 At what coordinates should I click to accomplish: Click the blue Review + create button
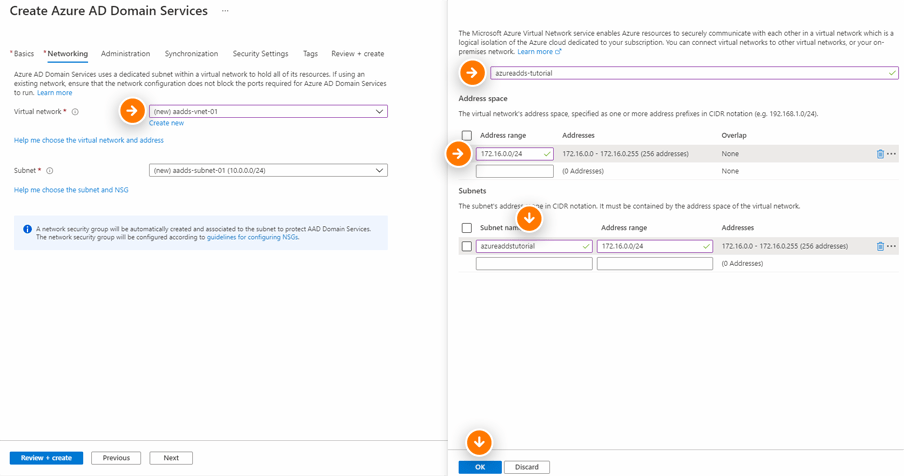(x=46, y=458)
